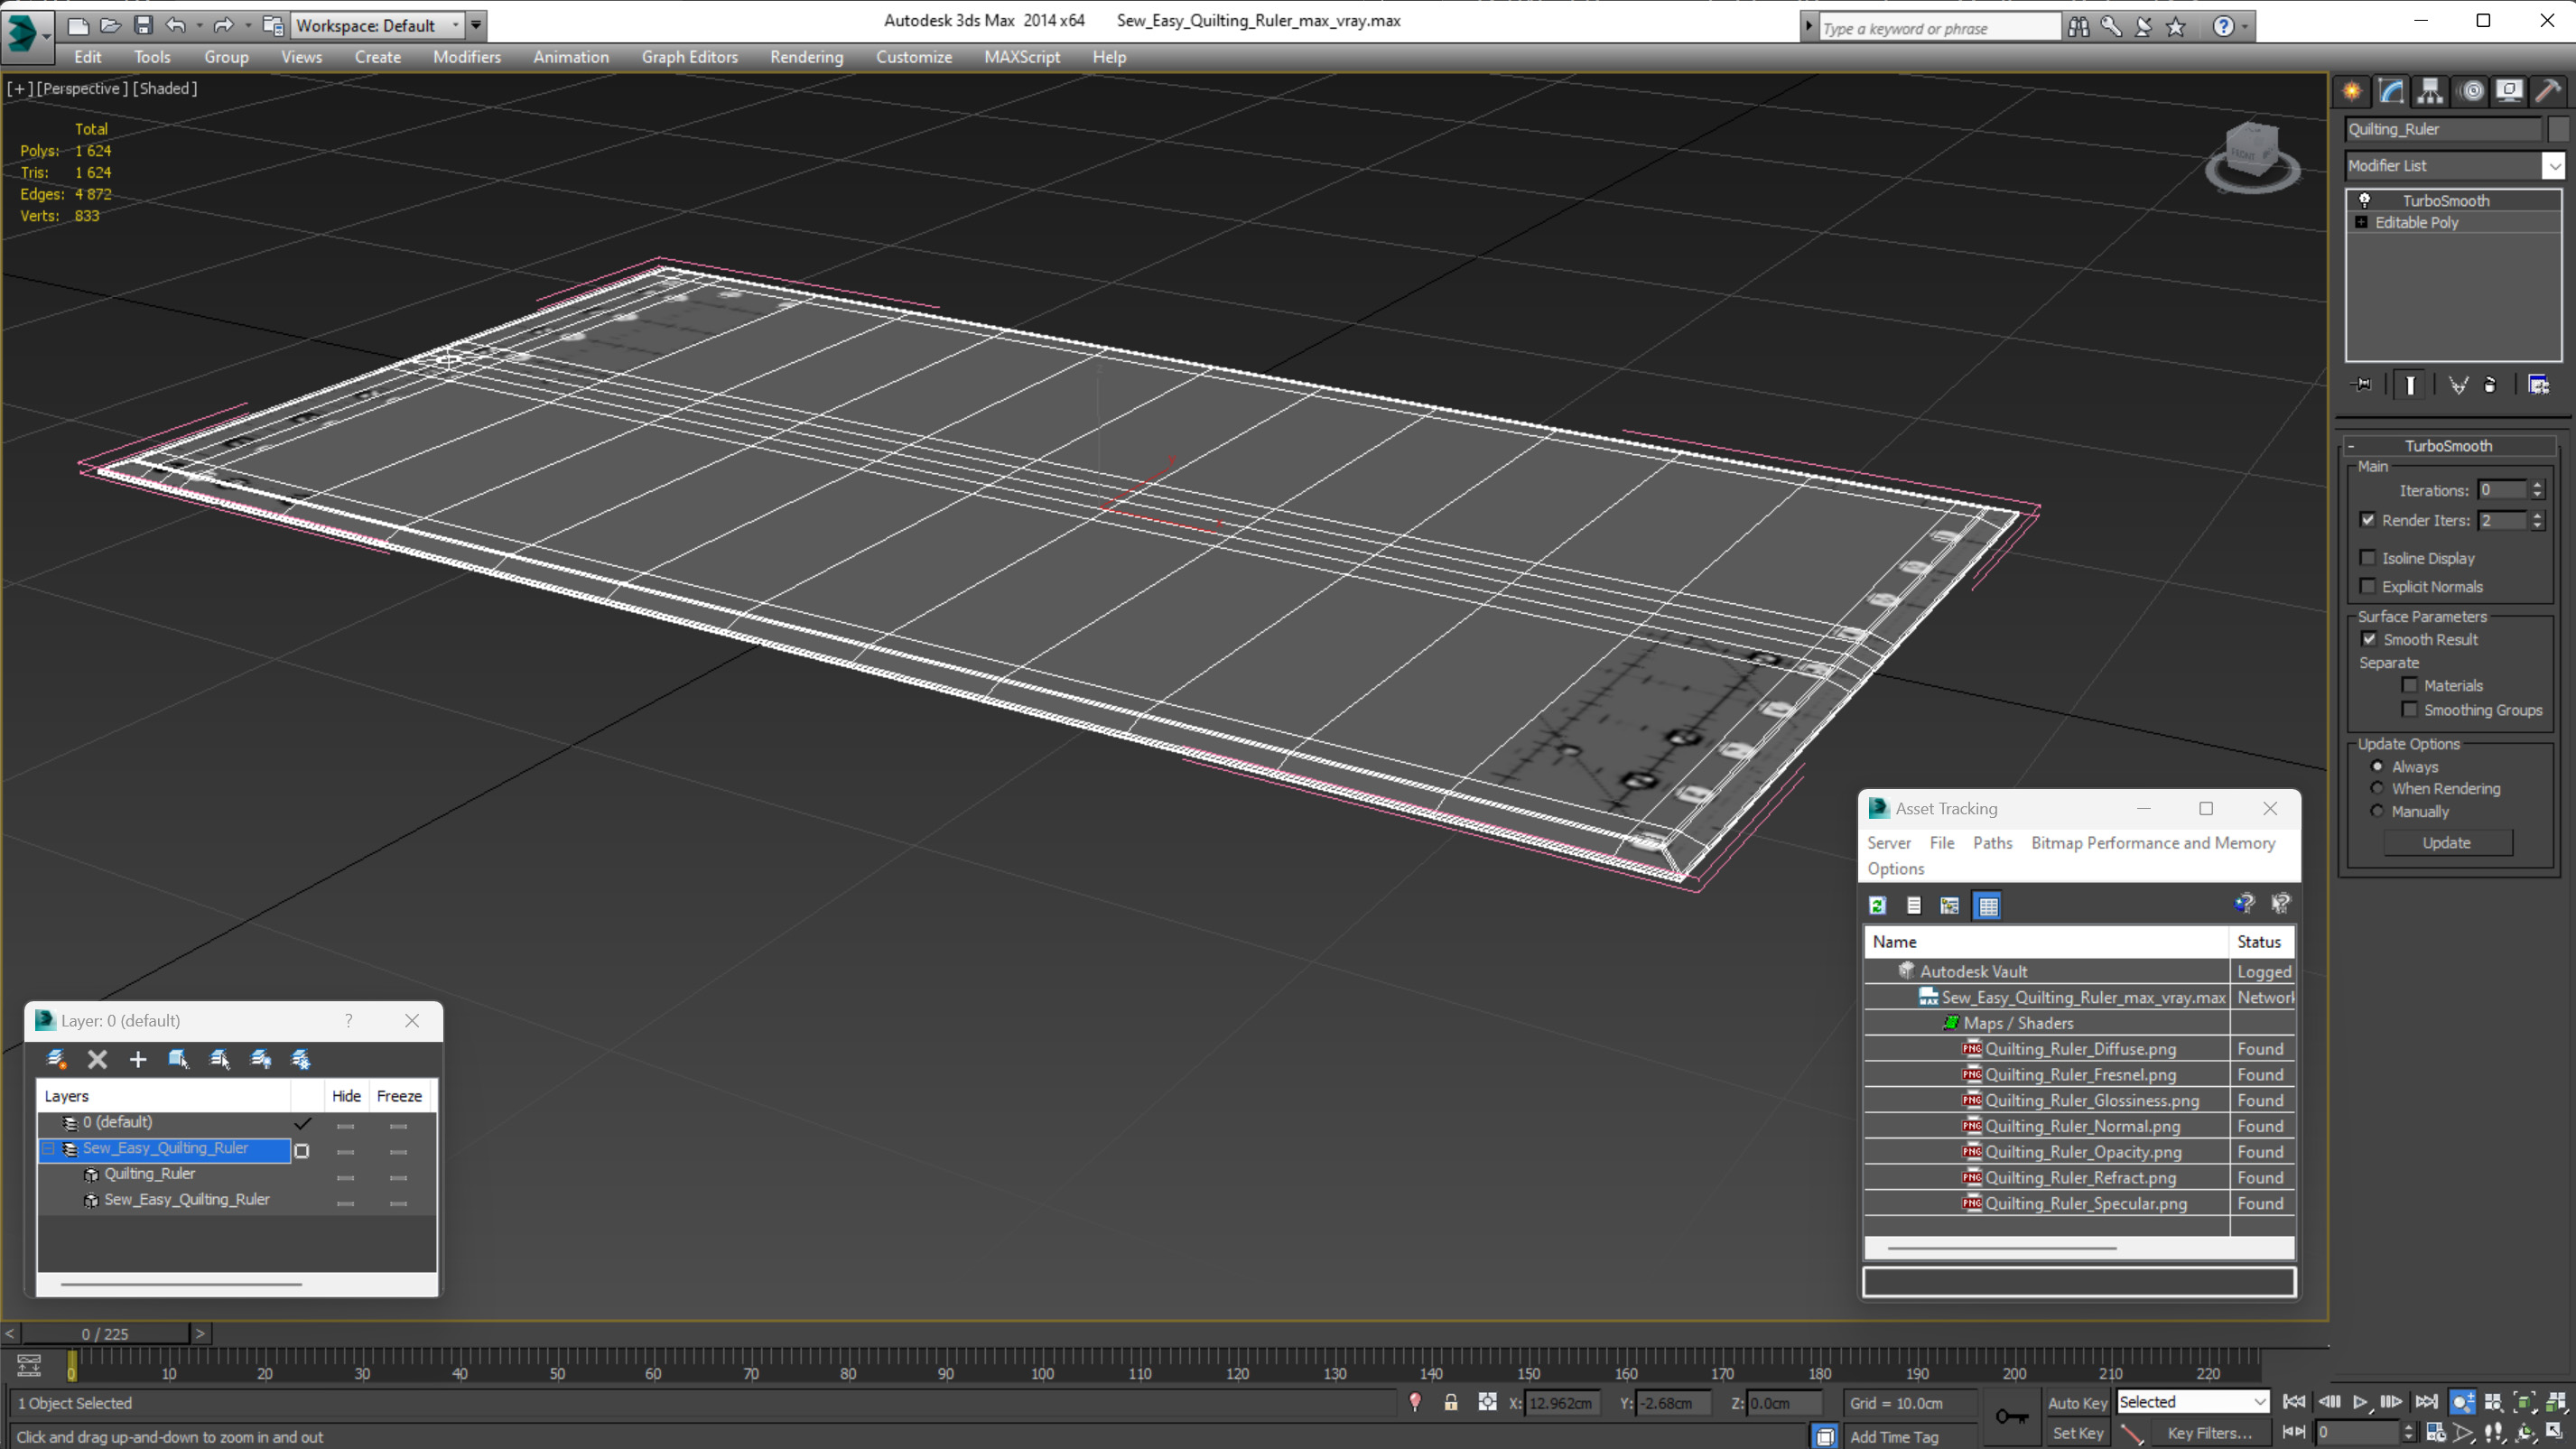Increase Iterations spinner value
Screen dimensions: 2576x1449
tap(2537, 485)
